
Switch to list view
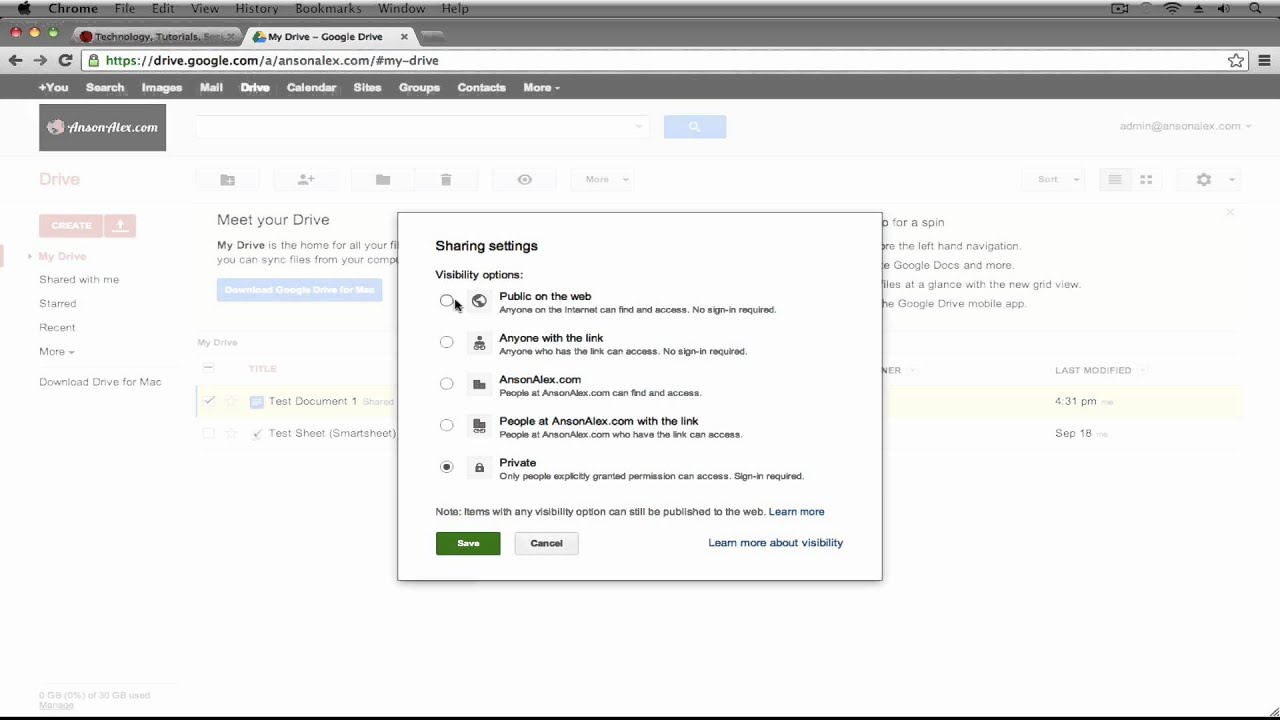point(1114,179)
